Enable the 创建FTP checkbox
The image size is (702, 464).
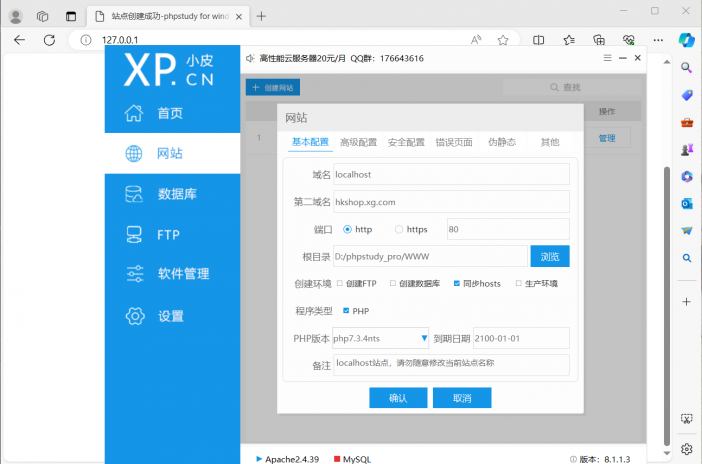tap(340, 283)
